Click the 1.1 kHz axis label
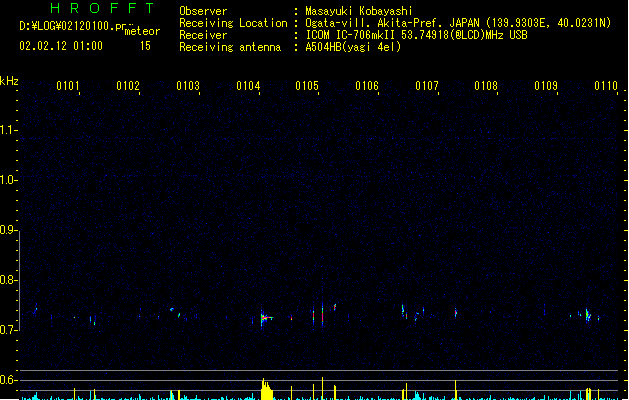This screenshot has height=400, width=629. coord(8,130)
